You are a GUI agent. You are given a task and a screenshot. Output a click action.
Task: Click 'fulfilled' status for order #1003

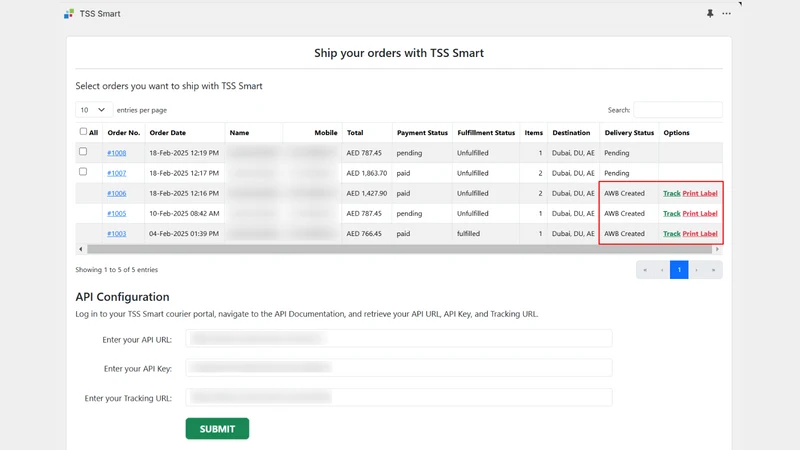[468, 234]
